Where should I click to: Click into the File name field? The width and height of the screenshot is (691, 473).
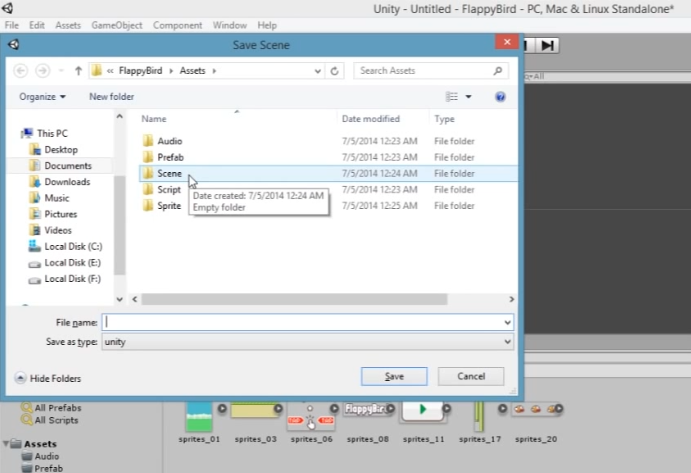302,322
